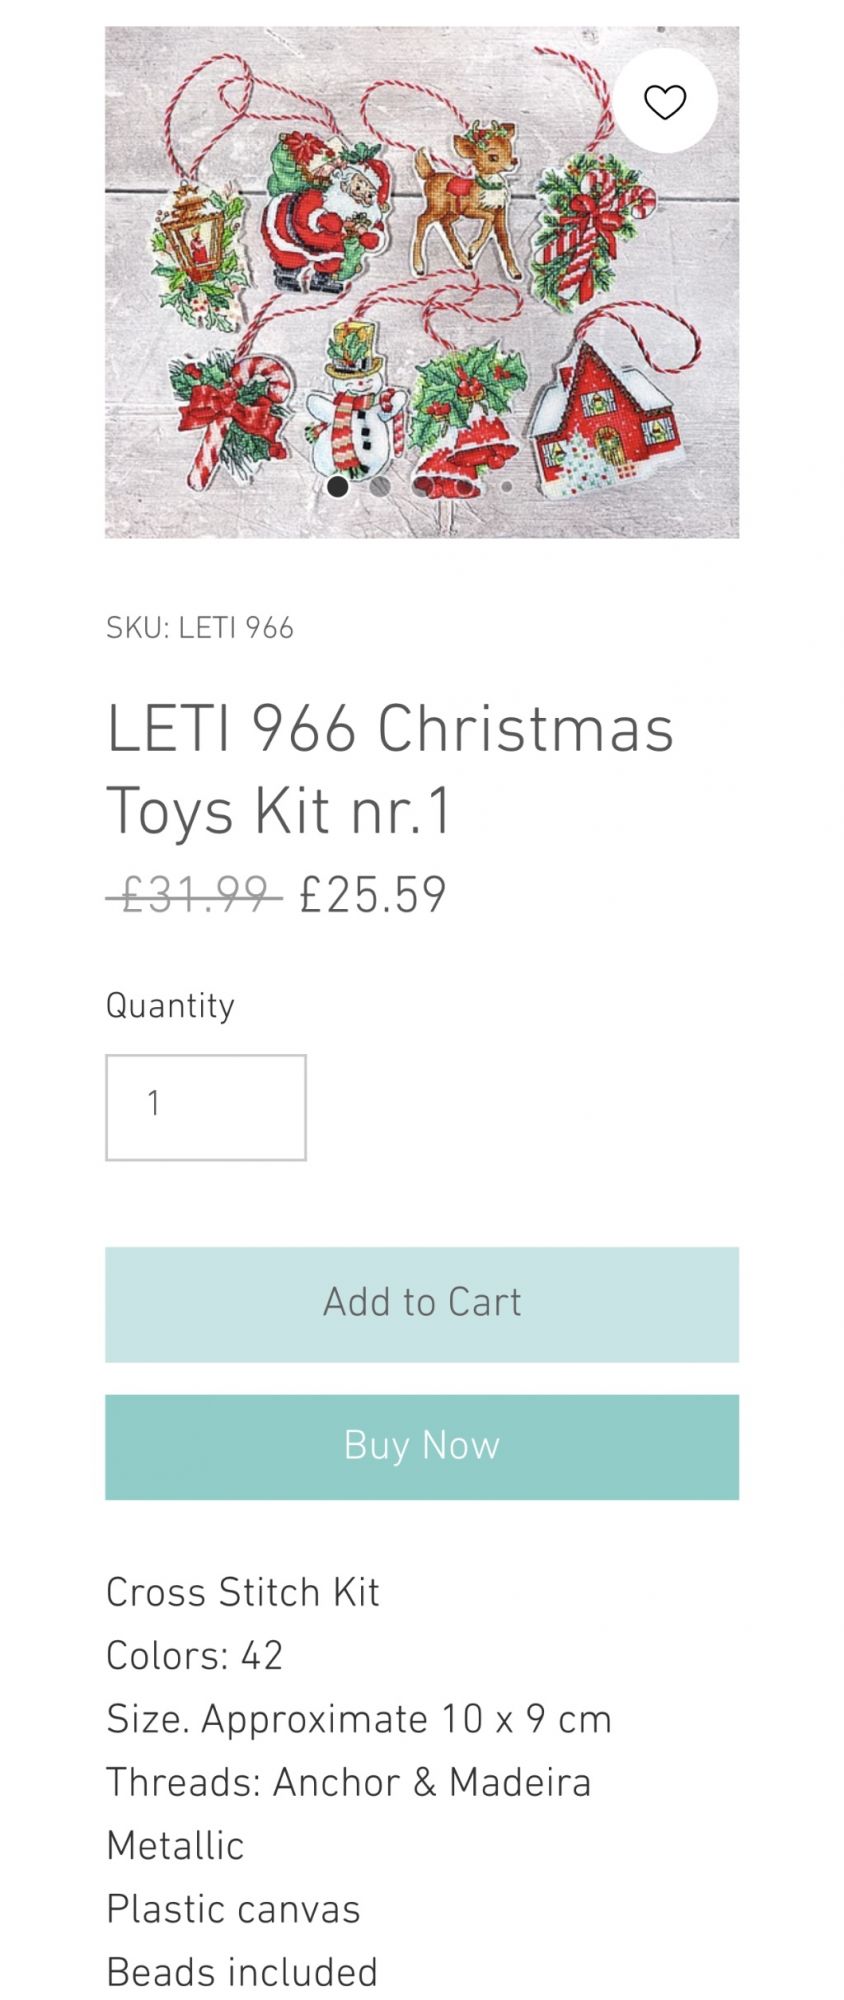Click the Colors: 42 description line

click(x=195, y=1655)
